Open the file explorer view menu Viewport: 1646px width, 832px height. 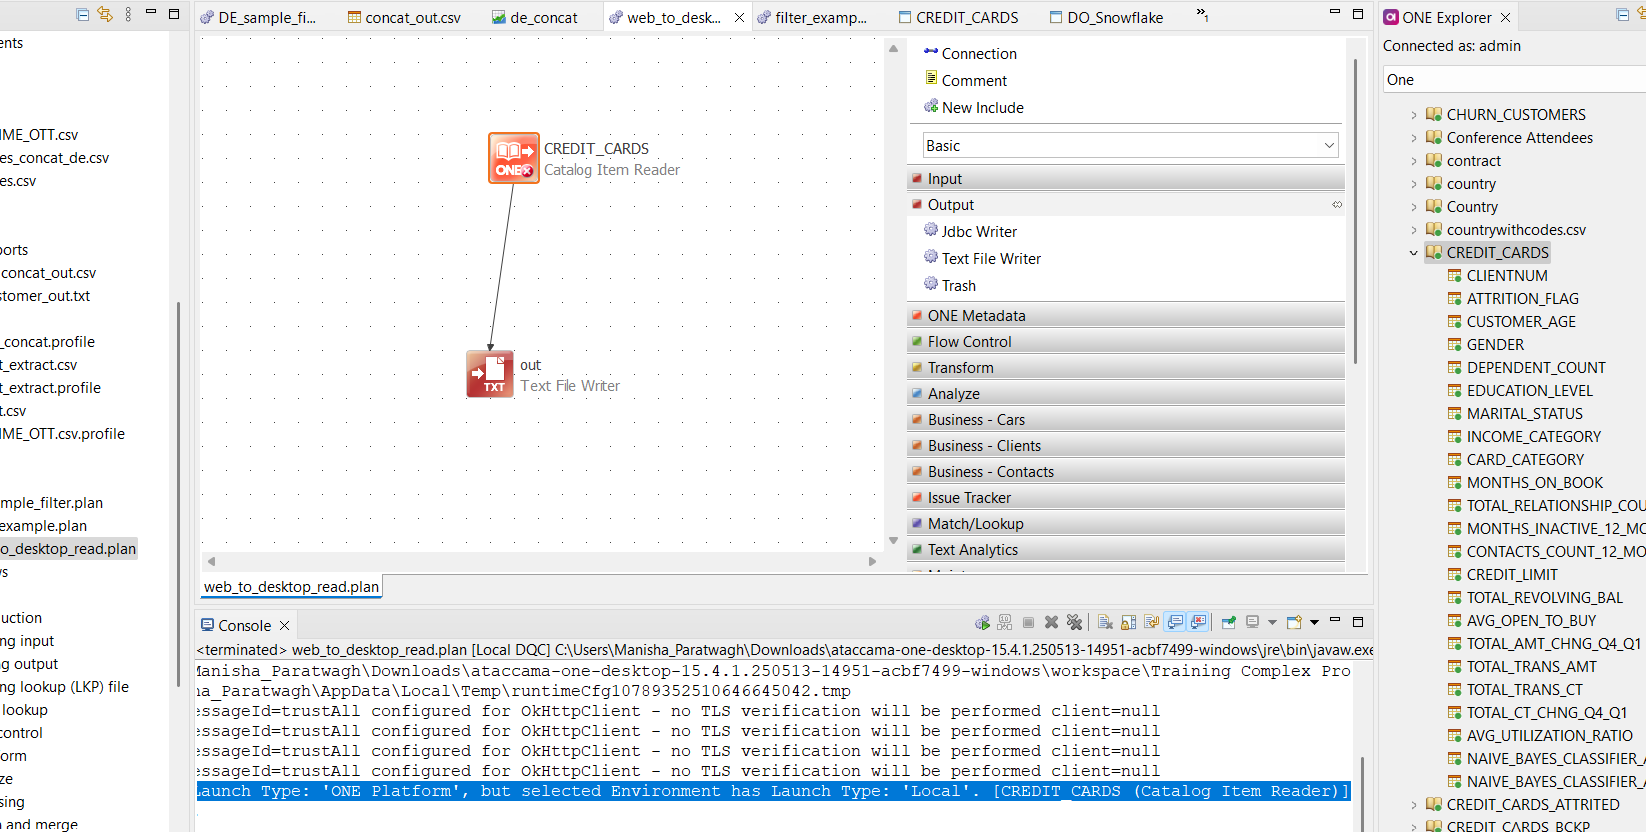(128, 14)
